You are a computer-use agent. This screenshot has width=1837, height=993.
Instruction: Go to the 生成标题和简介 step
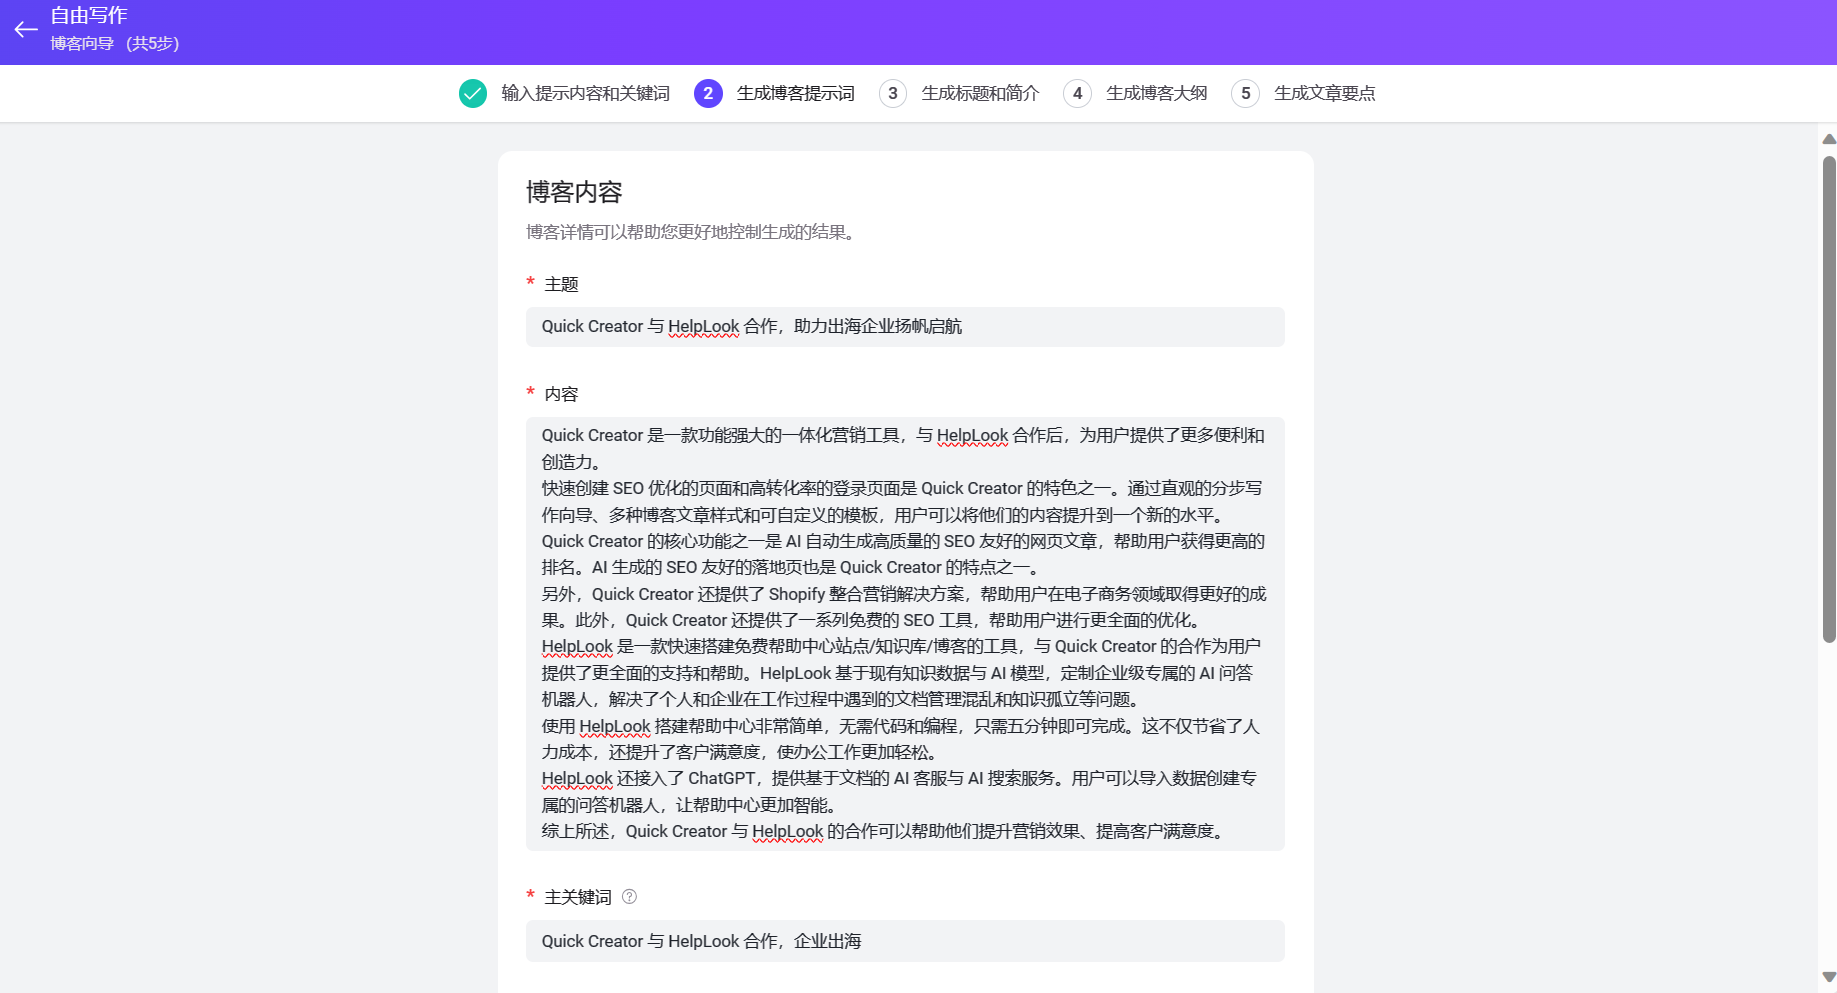[x=981, y=93]
